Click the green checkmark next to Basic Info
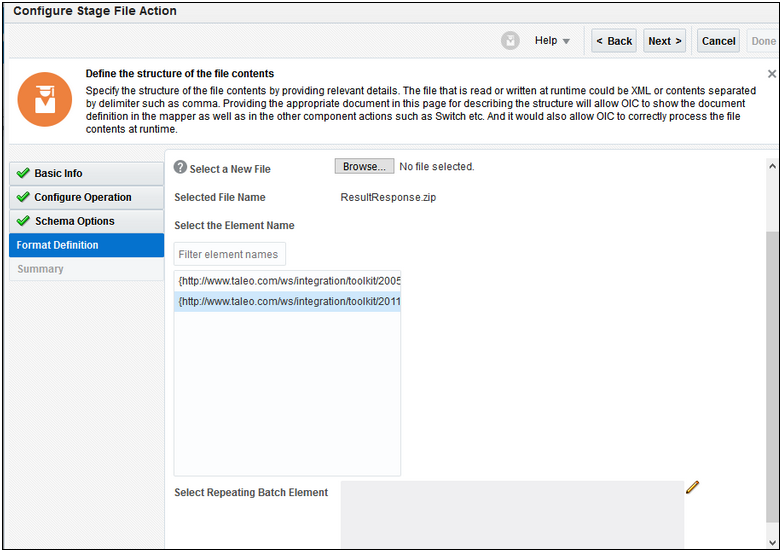The image size is (783, 551). pyautogui.click(x=23, y=173)
